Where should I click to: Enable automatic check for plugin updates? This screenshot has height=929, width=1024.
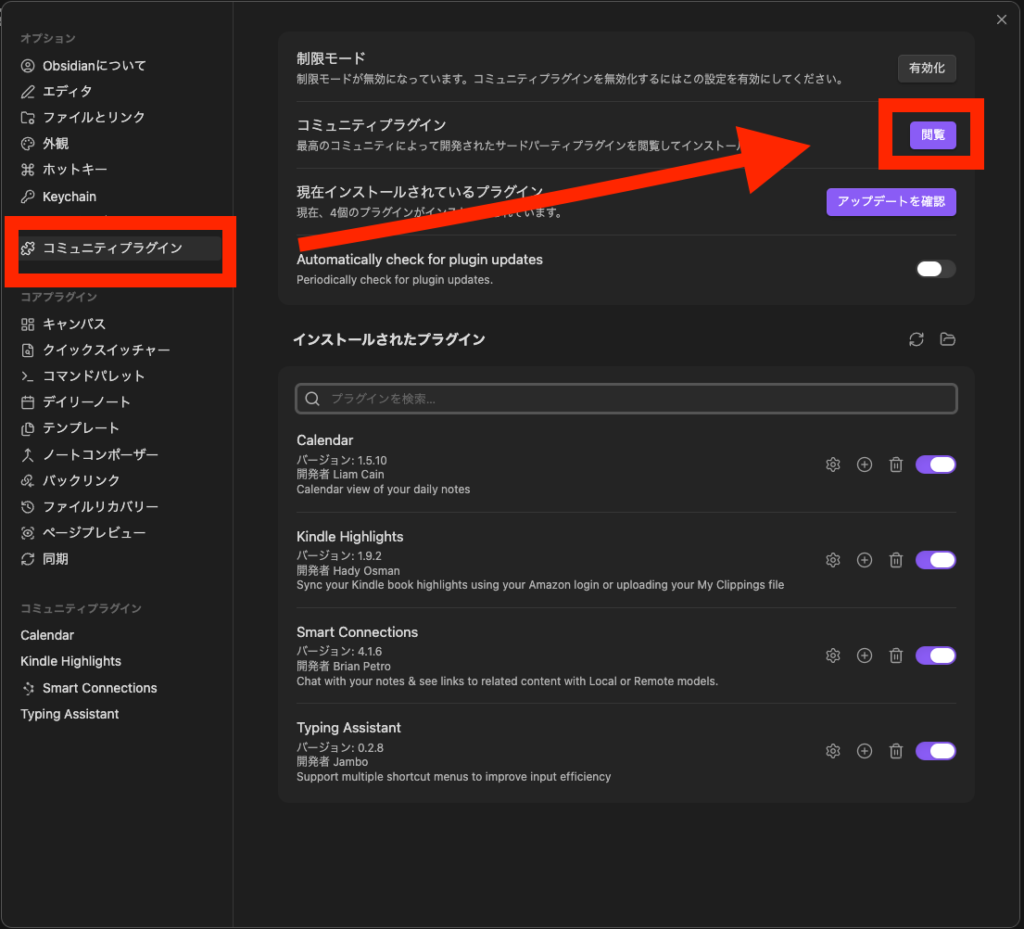coord(936,269)
